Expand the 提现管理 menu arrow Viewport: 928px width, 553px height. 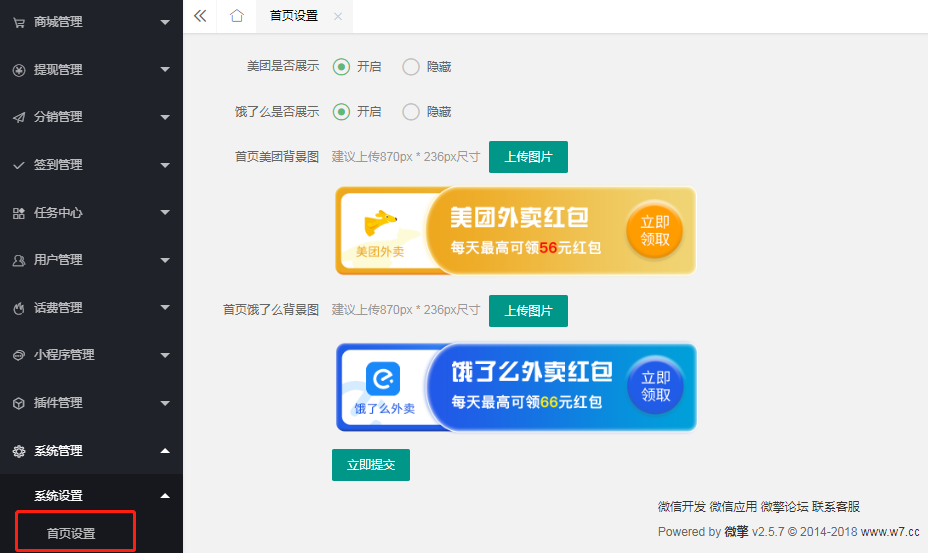165,70
